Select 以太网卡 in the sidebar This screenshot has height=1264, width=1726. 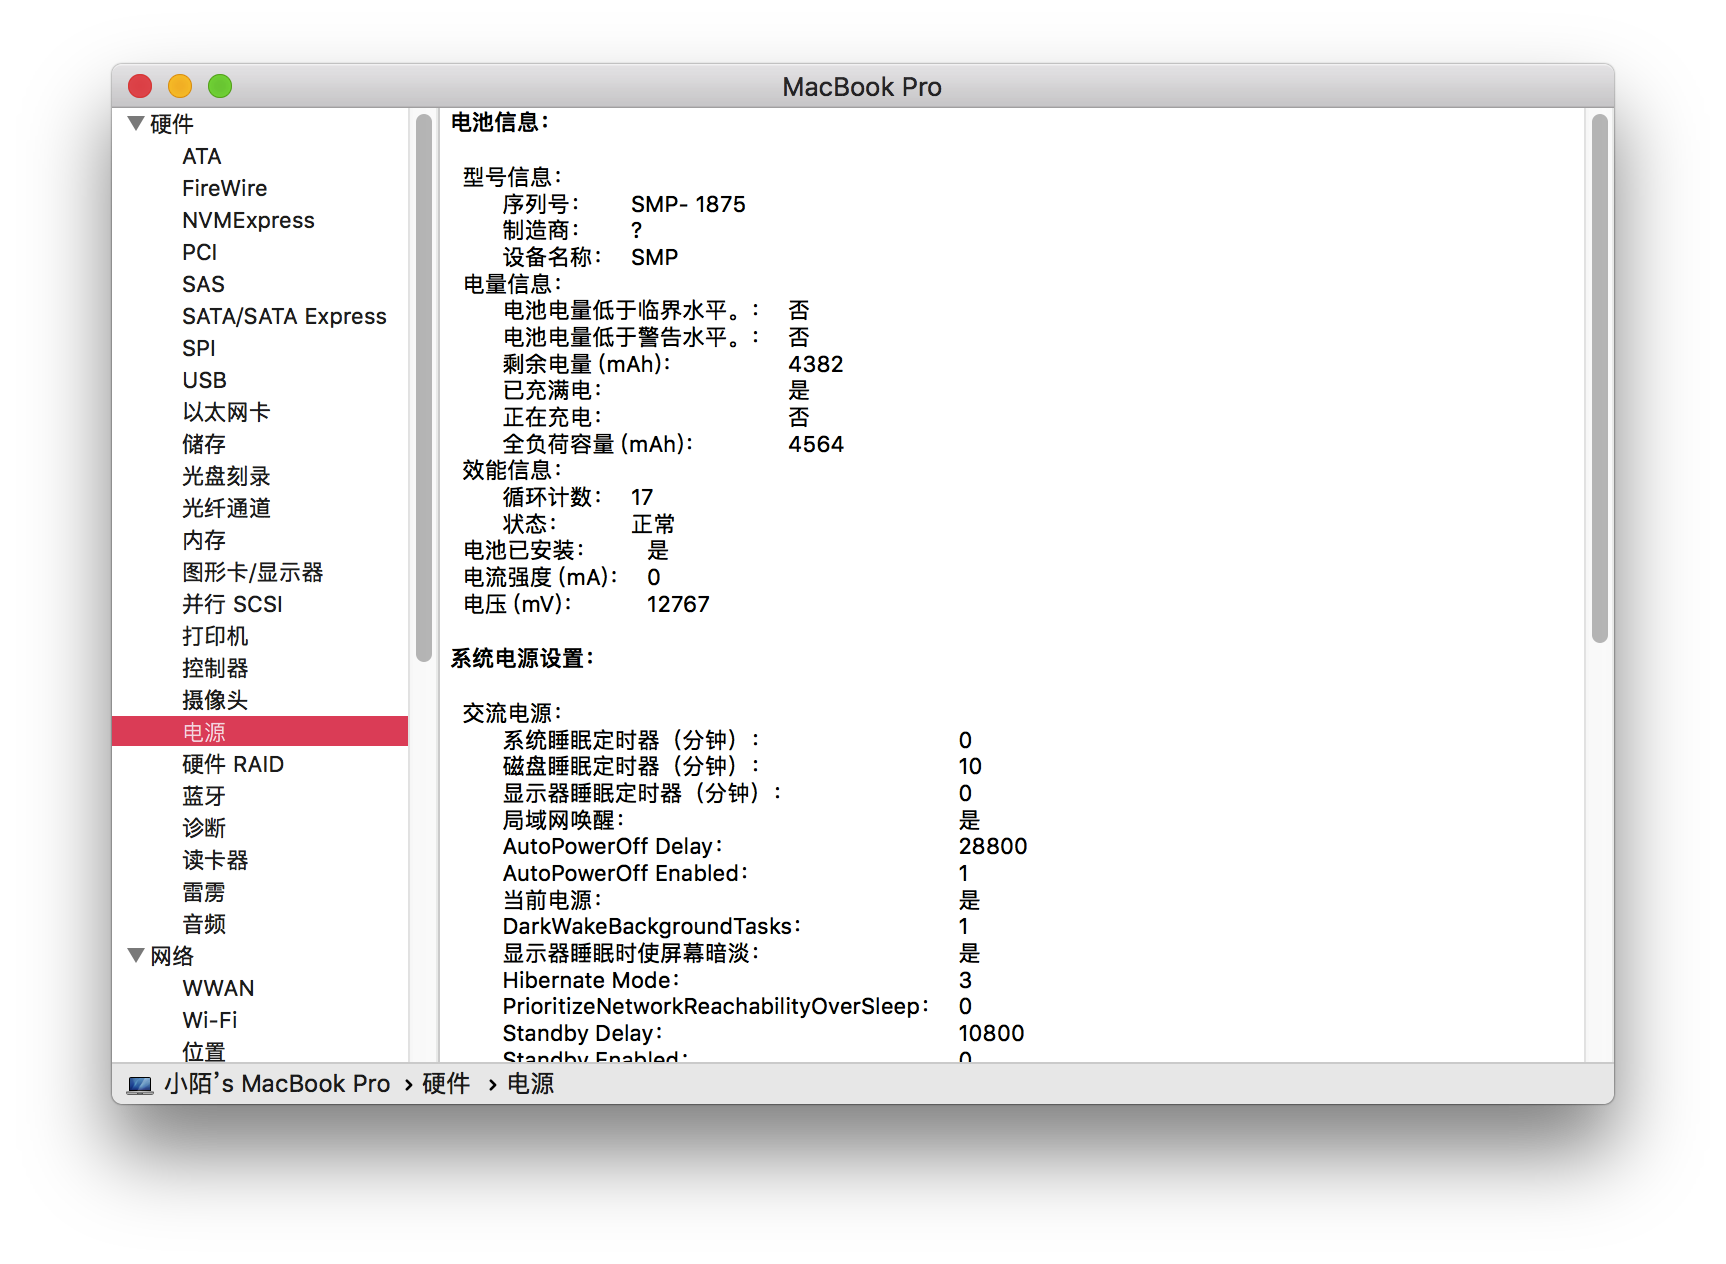pos(226,412)
